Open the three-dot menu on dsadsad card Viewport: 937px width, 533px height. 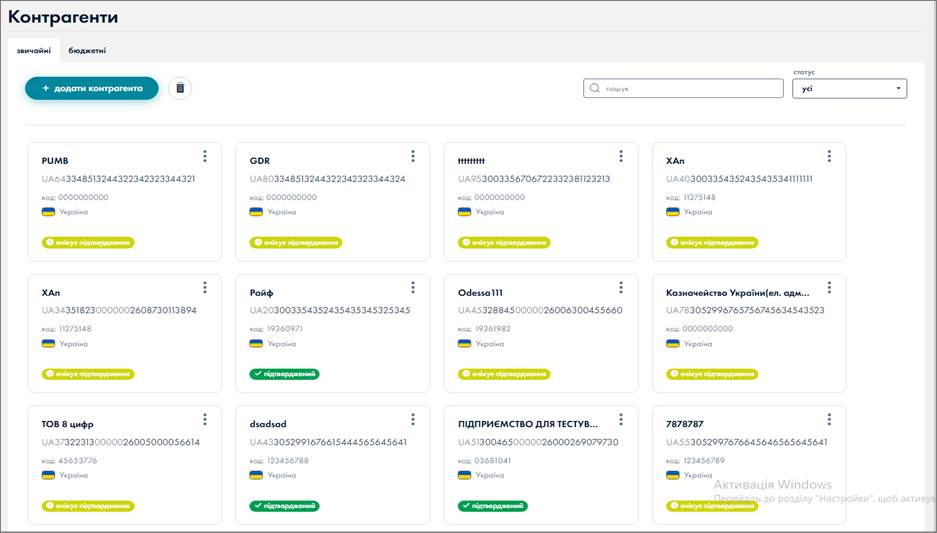(413, 419)
